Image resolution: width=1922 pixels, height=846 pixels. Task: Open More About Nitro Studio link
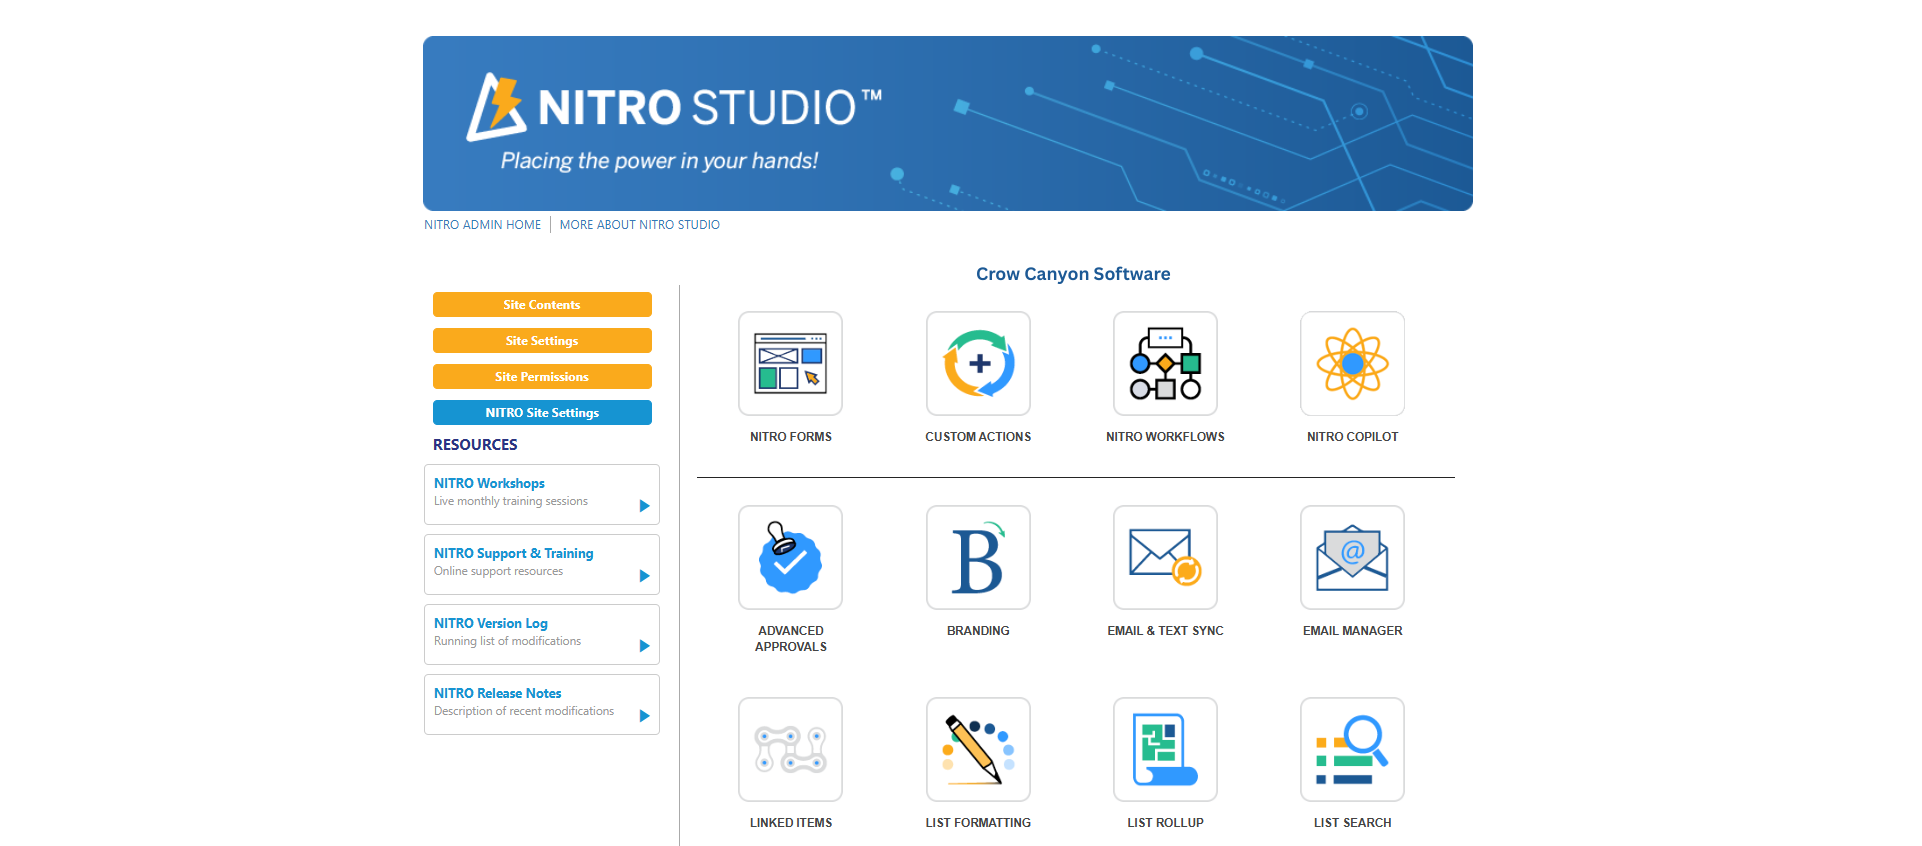pyautogui.click(x=640, y=225)
